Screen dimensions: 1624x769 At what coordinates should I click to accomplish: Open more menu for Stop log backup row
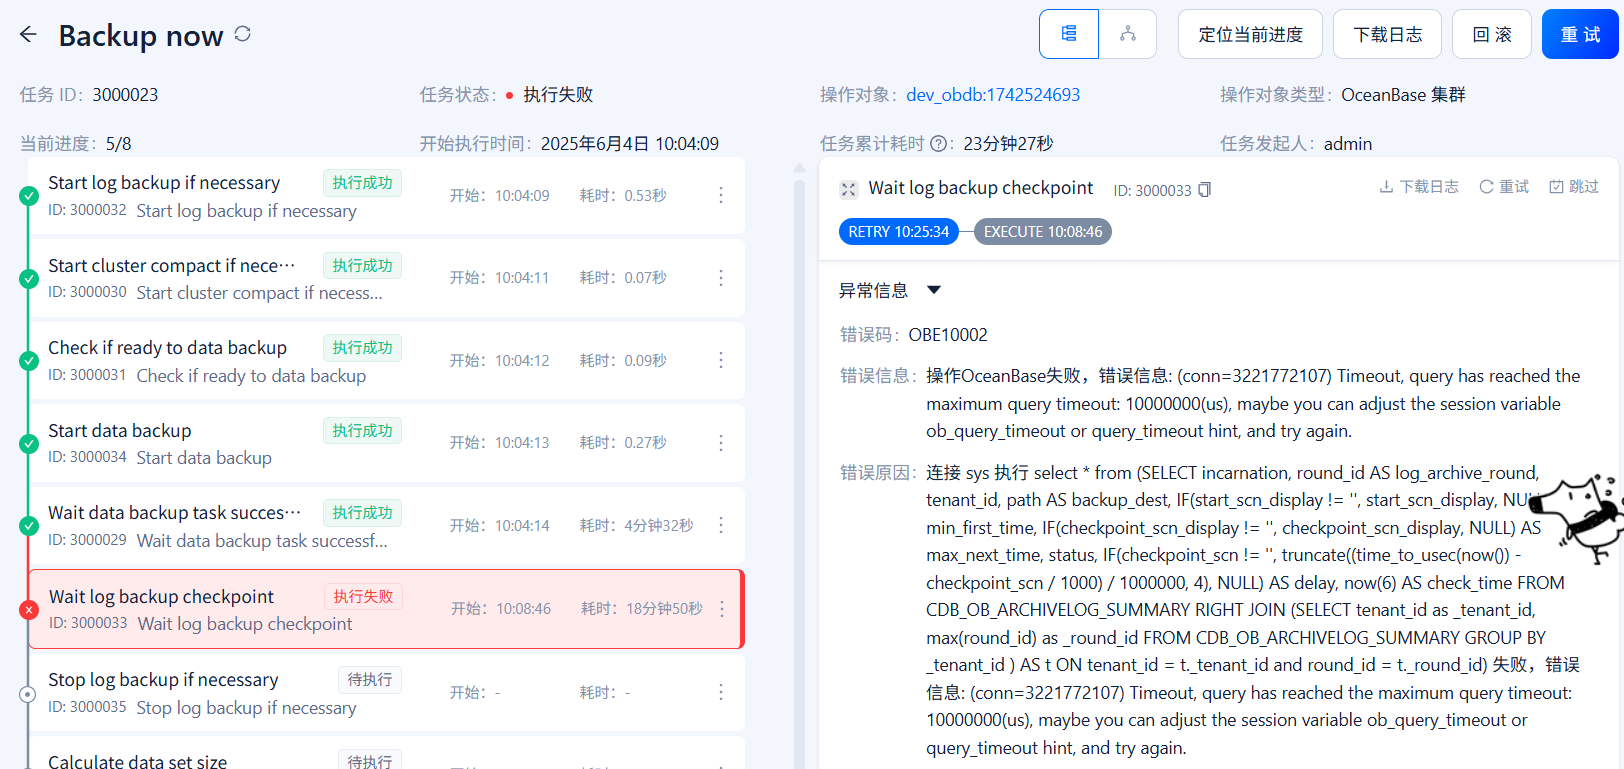[x=721, y=692]
